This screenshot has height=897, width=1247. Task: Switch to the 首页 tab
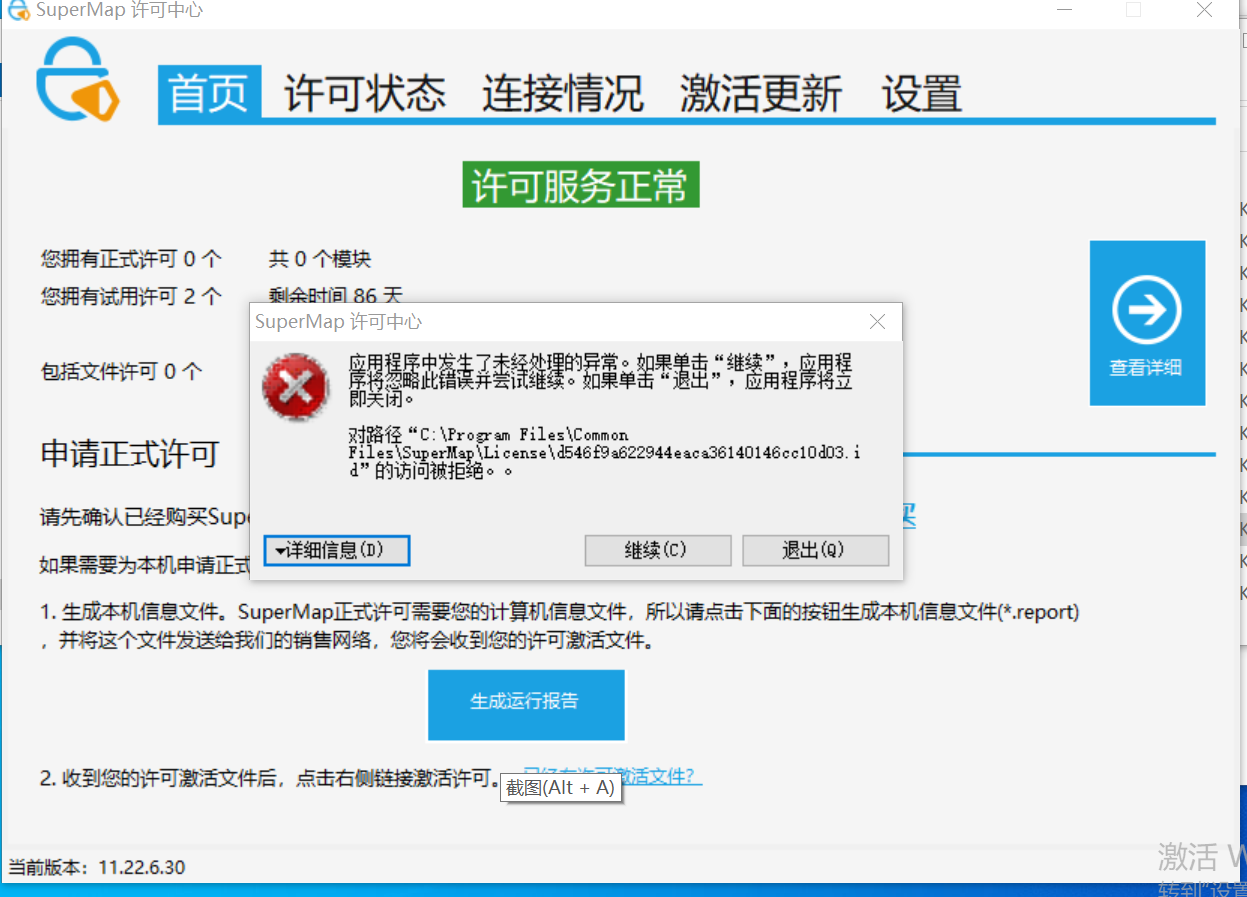point(209,93)
